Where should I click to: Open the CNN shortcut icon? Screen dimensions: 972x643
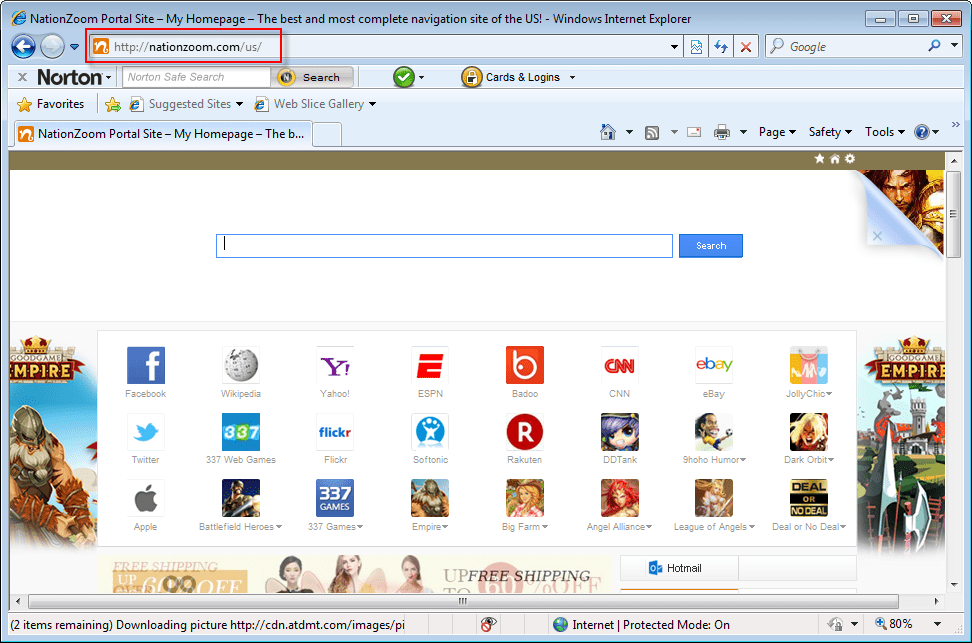(x=620, y=365)
